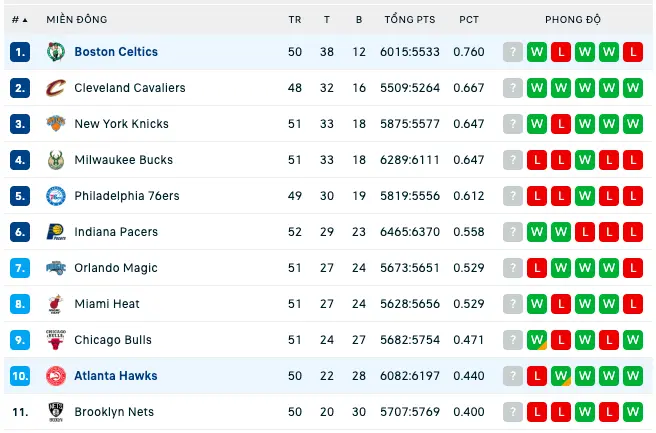Open the Philadelphia 76ers logo
The width and height of the screenshot is (656, 433).
pos(56,196)
